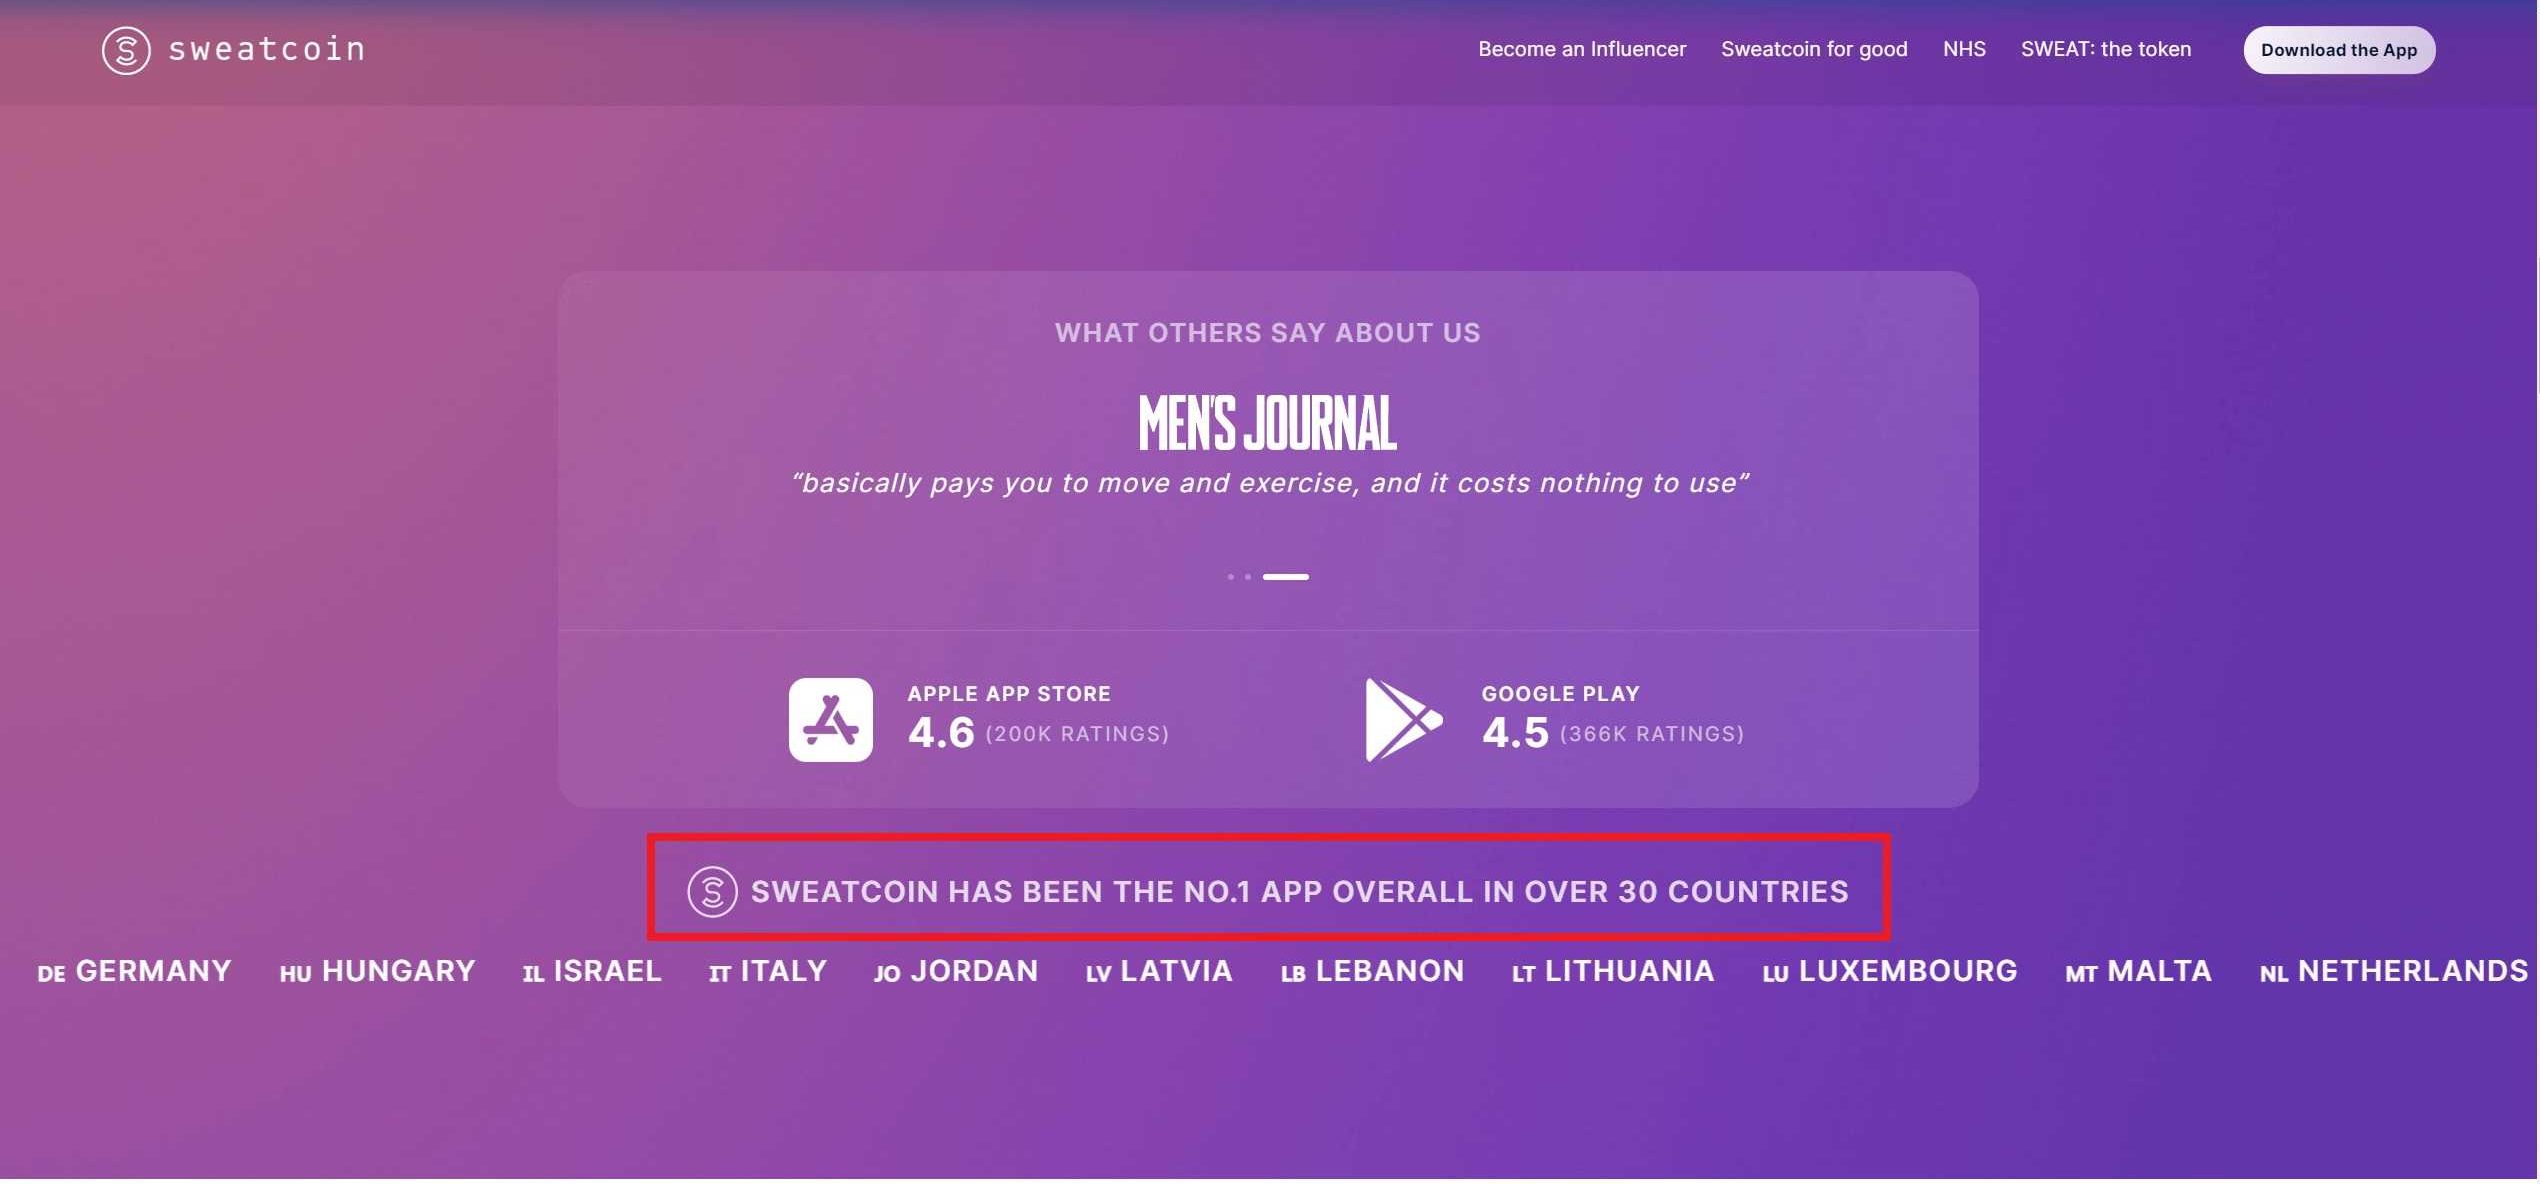Screen dimensions: 2540x1184
Task: Click the Download the App button
Action: 2339,50
